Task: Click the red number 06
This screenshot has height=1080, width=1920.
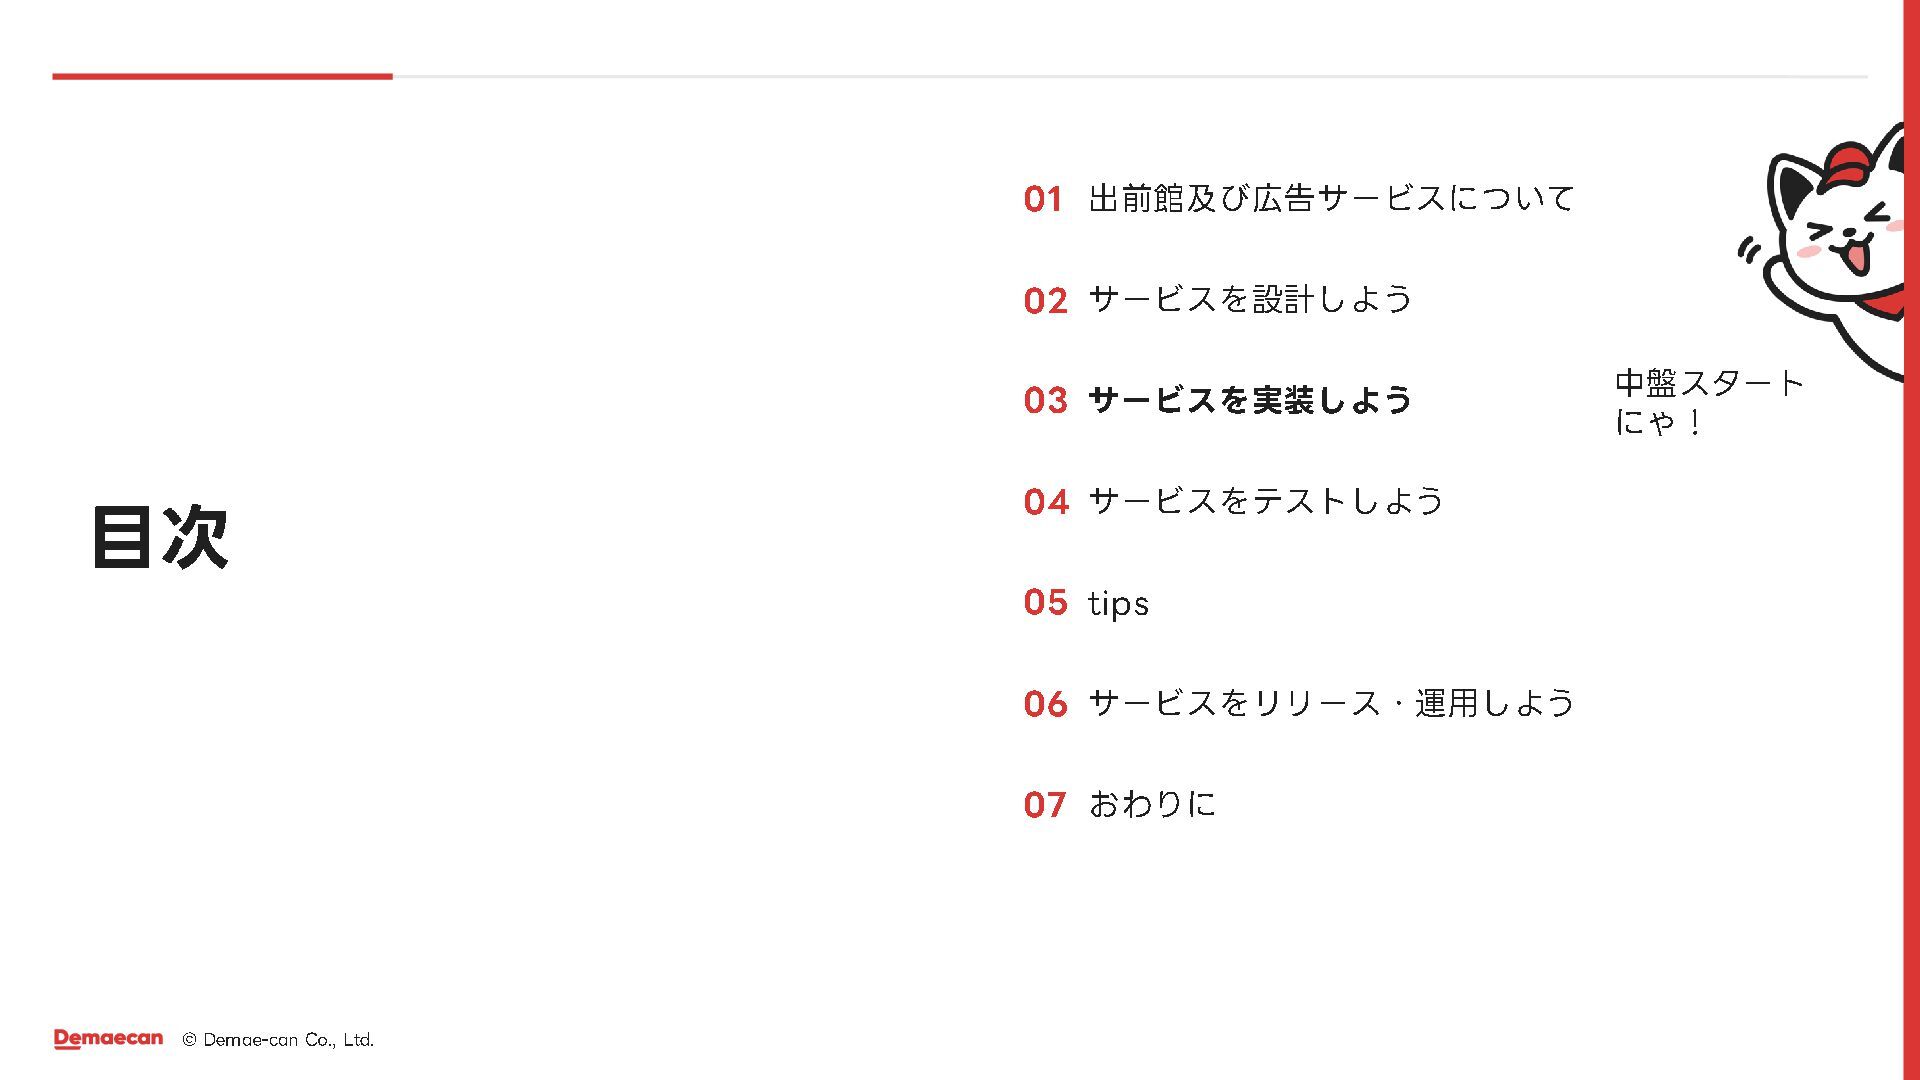Action: click(1046, 704)
